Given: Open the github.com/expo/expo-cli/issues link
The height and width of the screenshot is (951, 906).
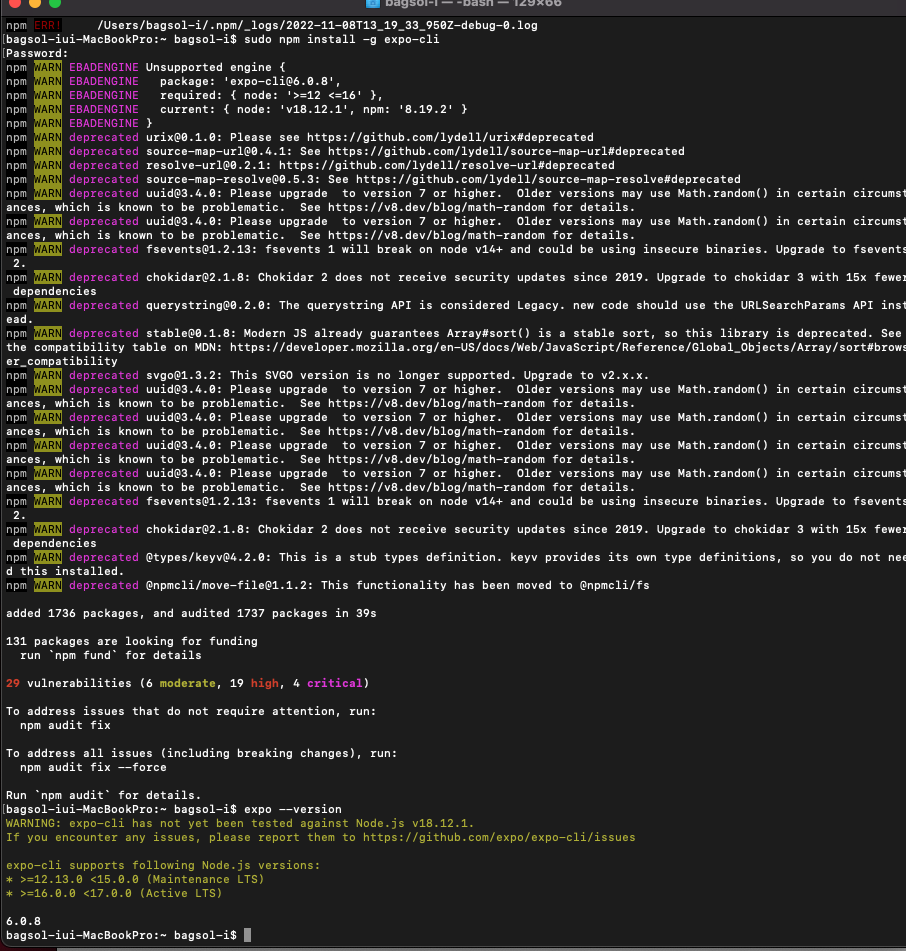Looking at the screenshot, I should [x=499, y=837].
